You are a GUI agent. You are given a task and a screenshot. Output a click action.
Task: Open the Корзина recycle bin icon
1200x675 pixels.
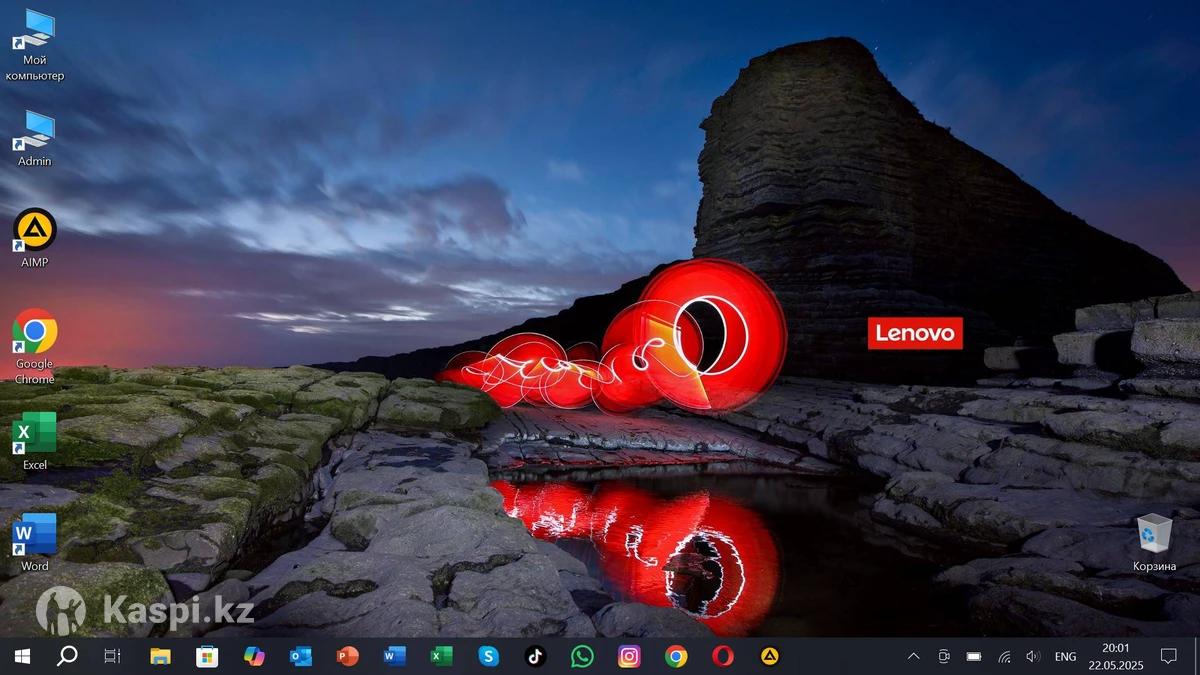(x=1154, y=542)
